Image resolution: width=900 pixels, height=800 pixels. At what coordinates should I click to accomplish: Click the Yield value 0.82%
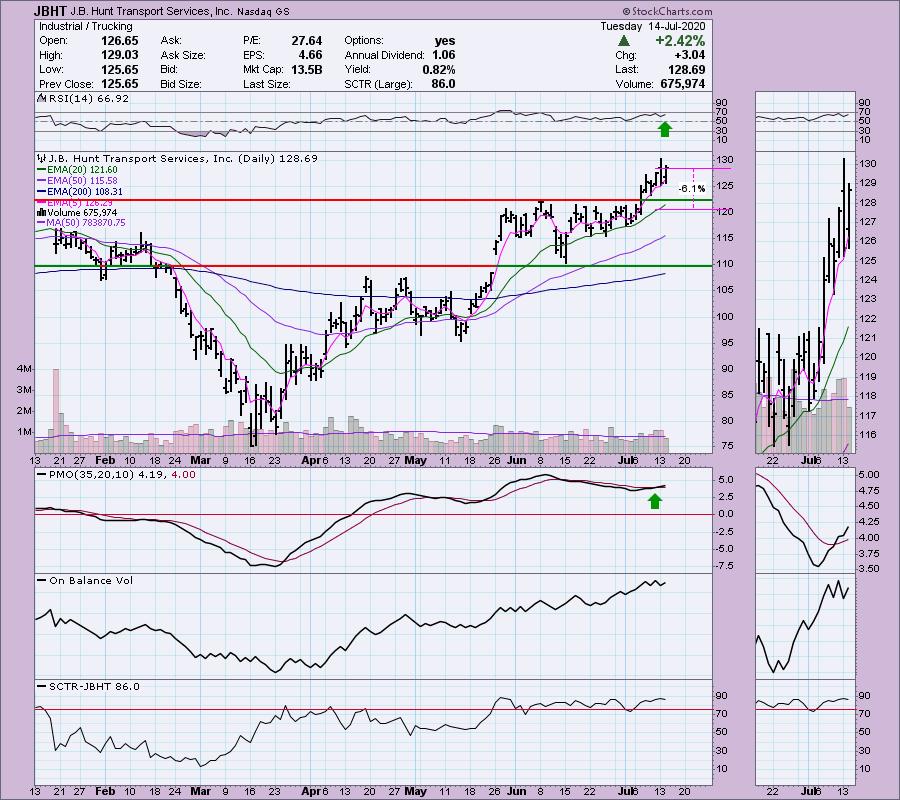pyautogui.click(x=439, y=69)
